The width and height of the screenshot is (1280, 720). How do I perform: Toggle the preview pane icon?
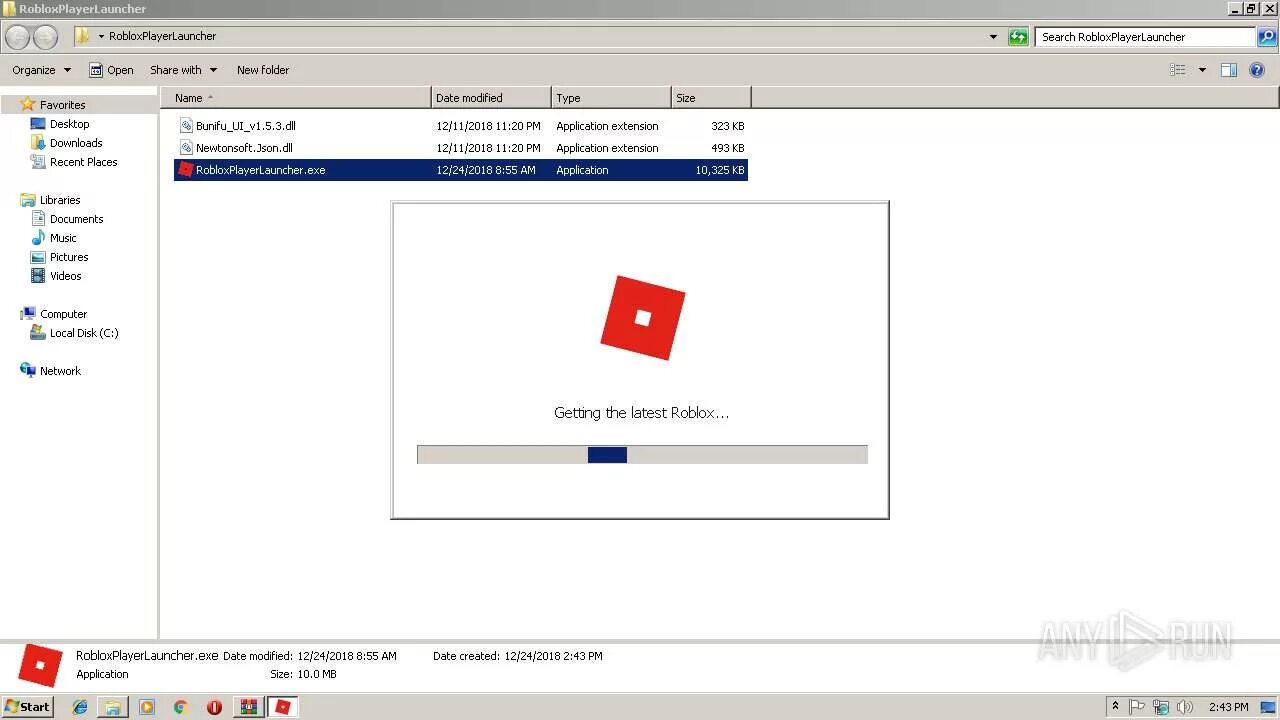1229,70
